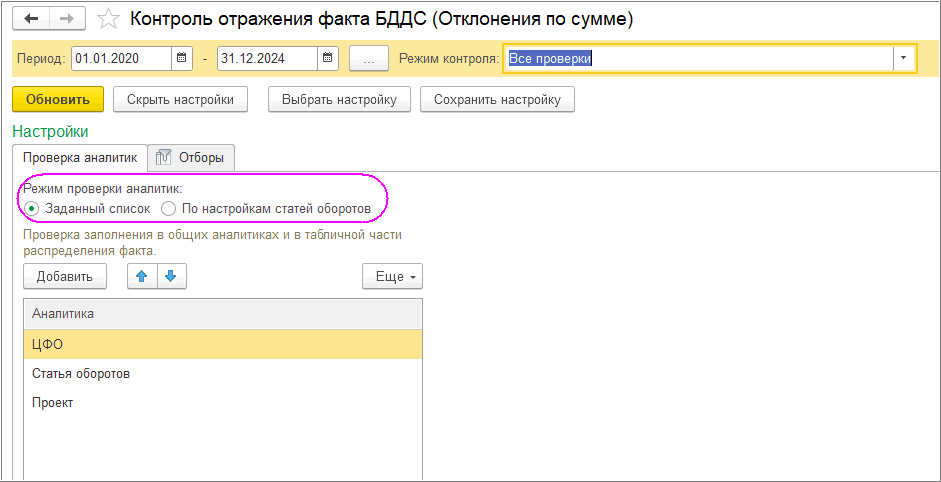Select the "Заданный список" radio option
Image resolution: width=941 pixels, height=482 pixels.
click(x=33, y=208)
